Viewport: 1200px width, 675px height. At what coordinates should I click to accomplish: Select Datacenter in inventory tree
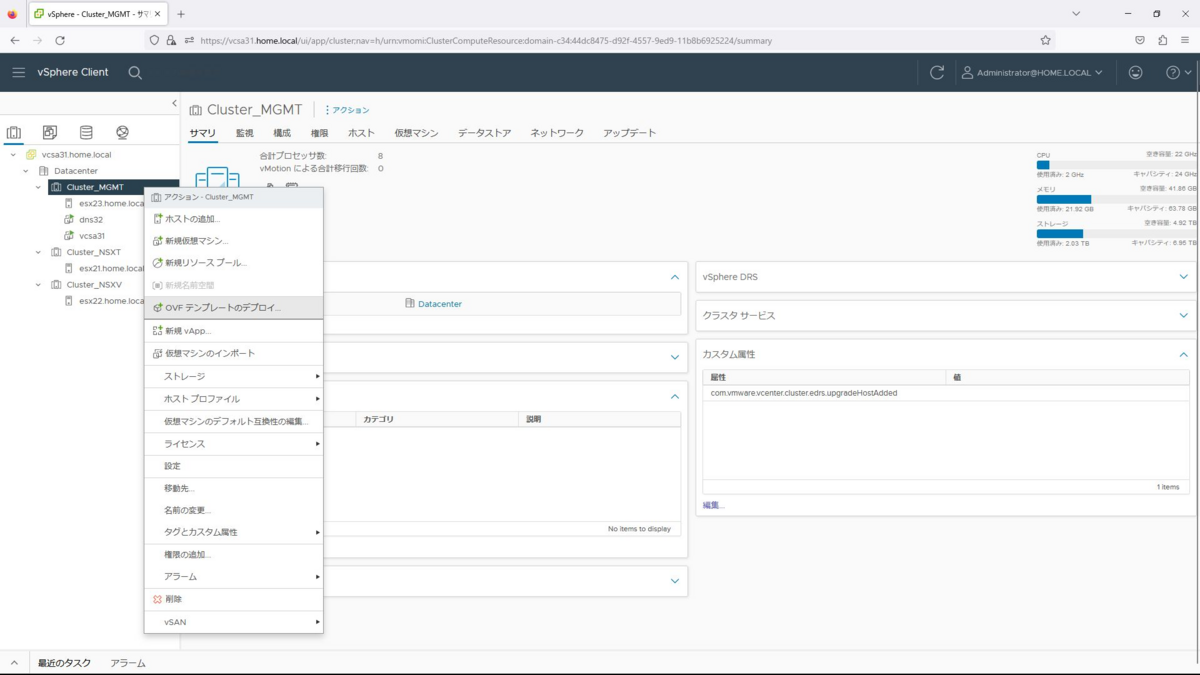(x=76, y=171)
